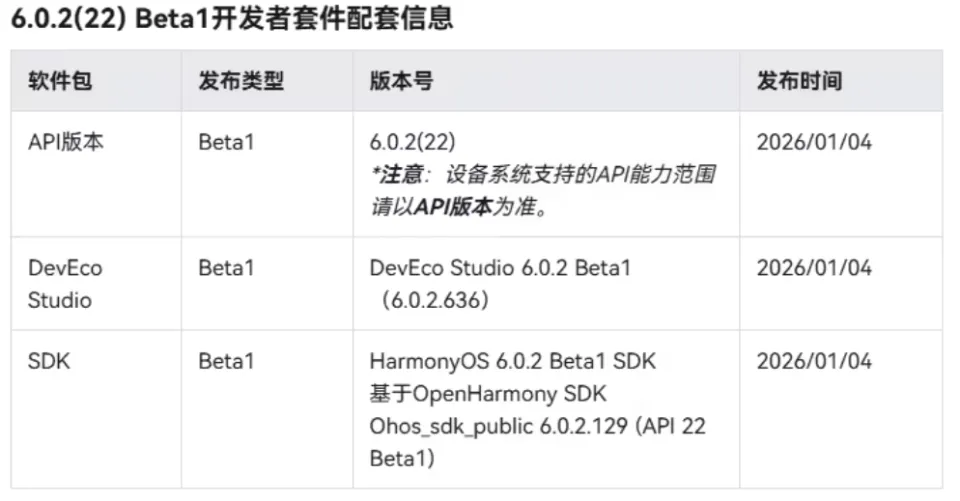Image resolution: width=960 pixels, height=501 pixels.
Task: Click the 发布时间 column header
Action: [x=800, y=81]
